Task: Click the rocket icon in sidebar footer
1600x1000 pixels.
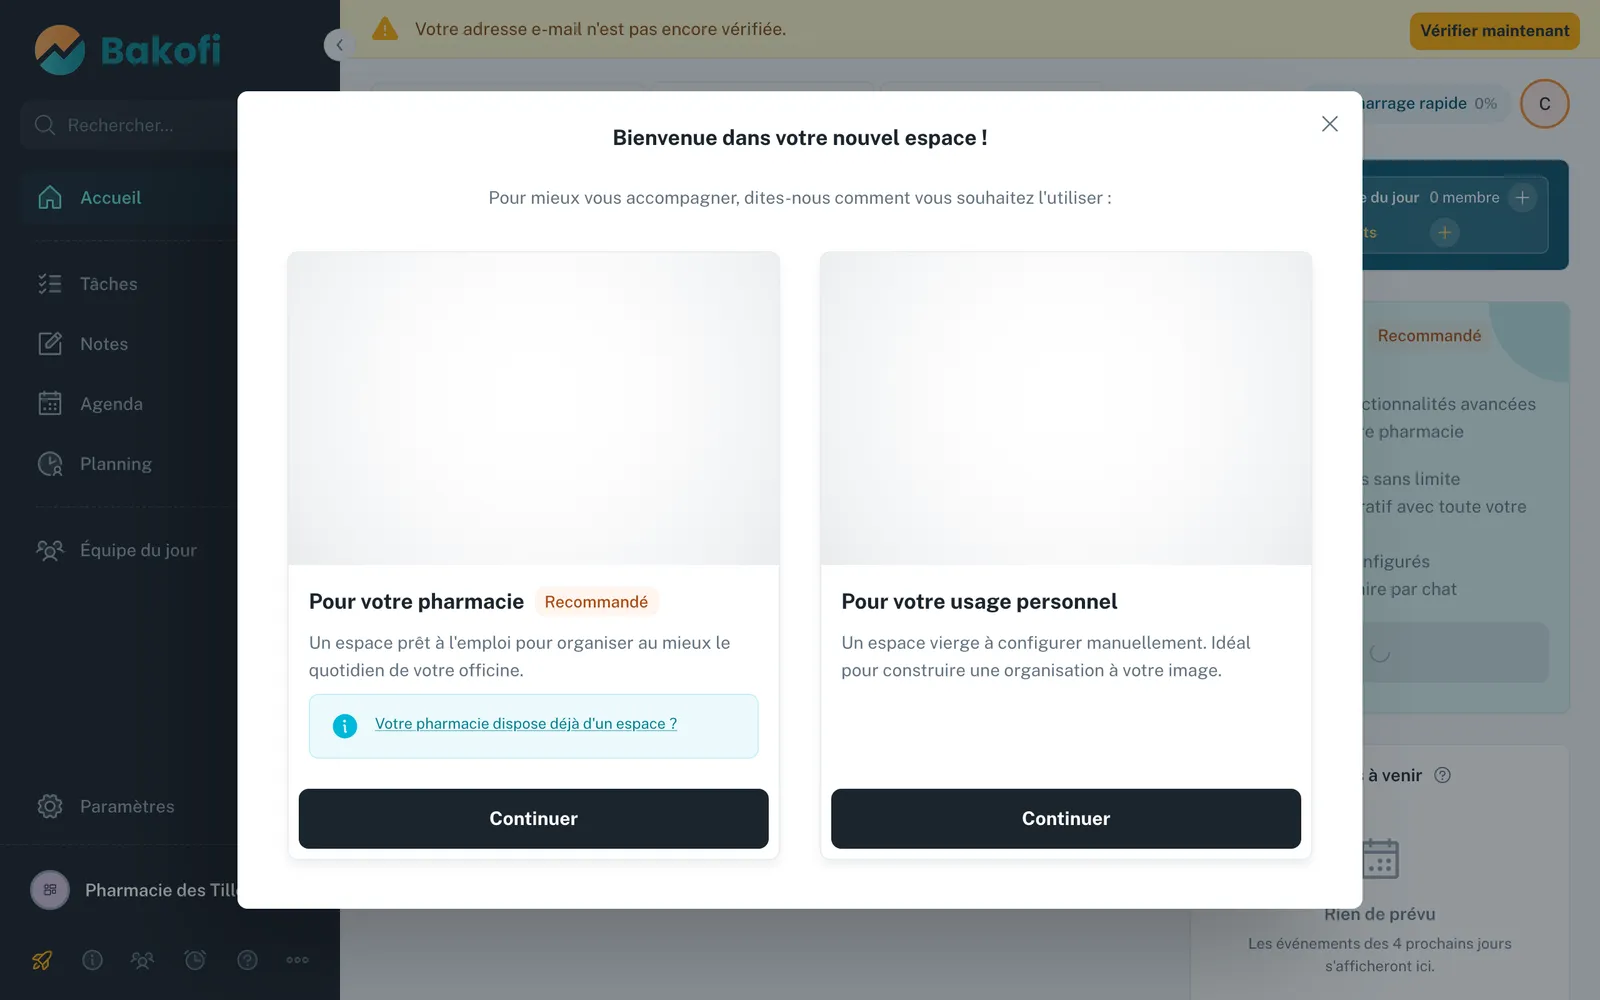Action: coord(42,960)
